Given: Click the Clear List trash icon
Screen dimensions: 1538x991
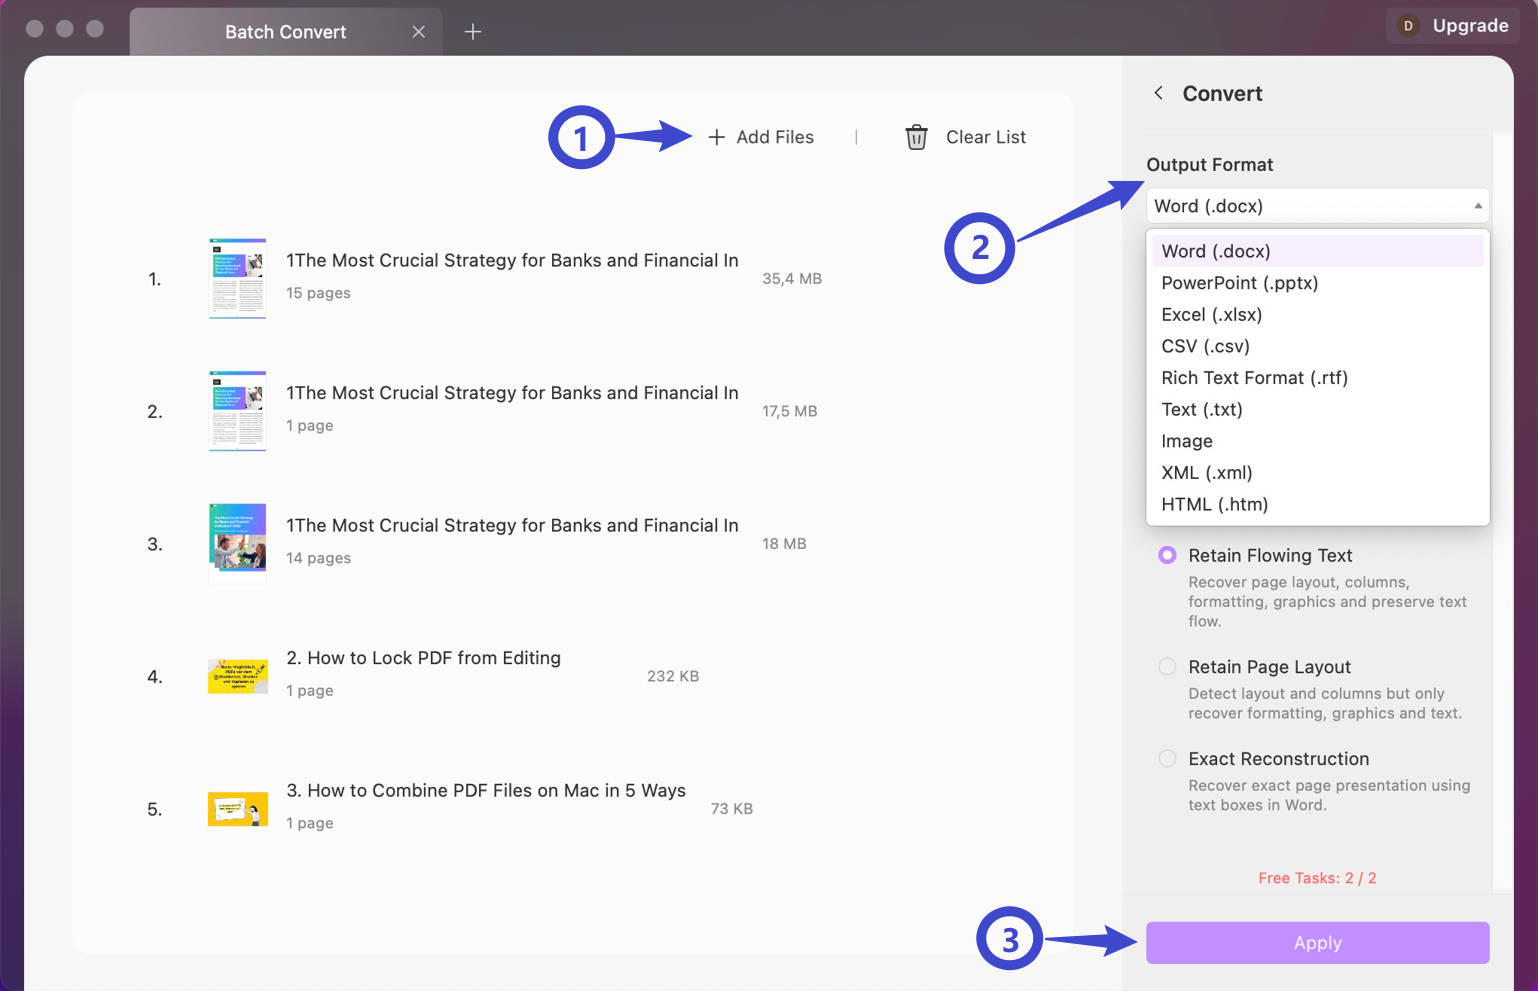Looking at the screenshot, I should point(916,137).
